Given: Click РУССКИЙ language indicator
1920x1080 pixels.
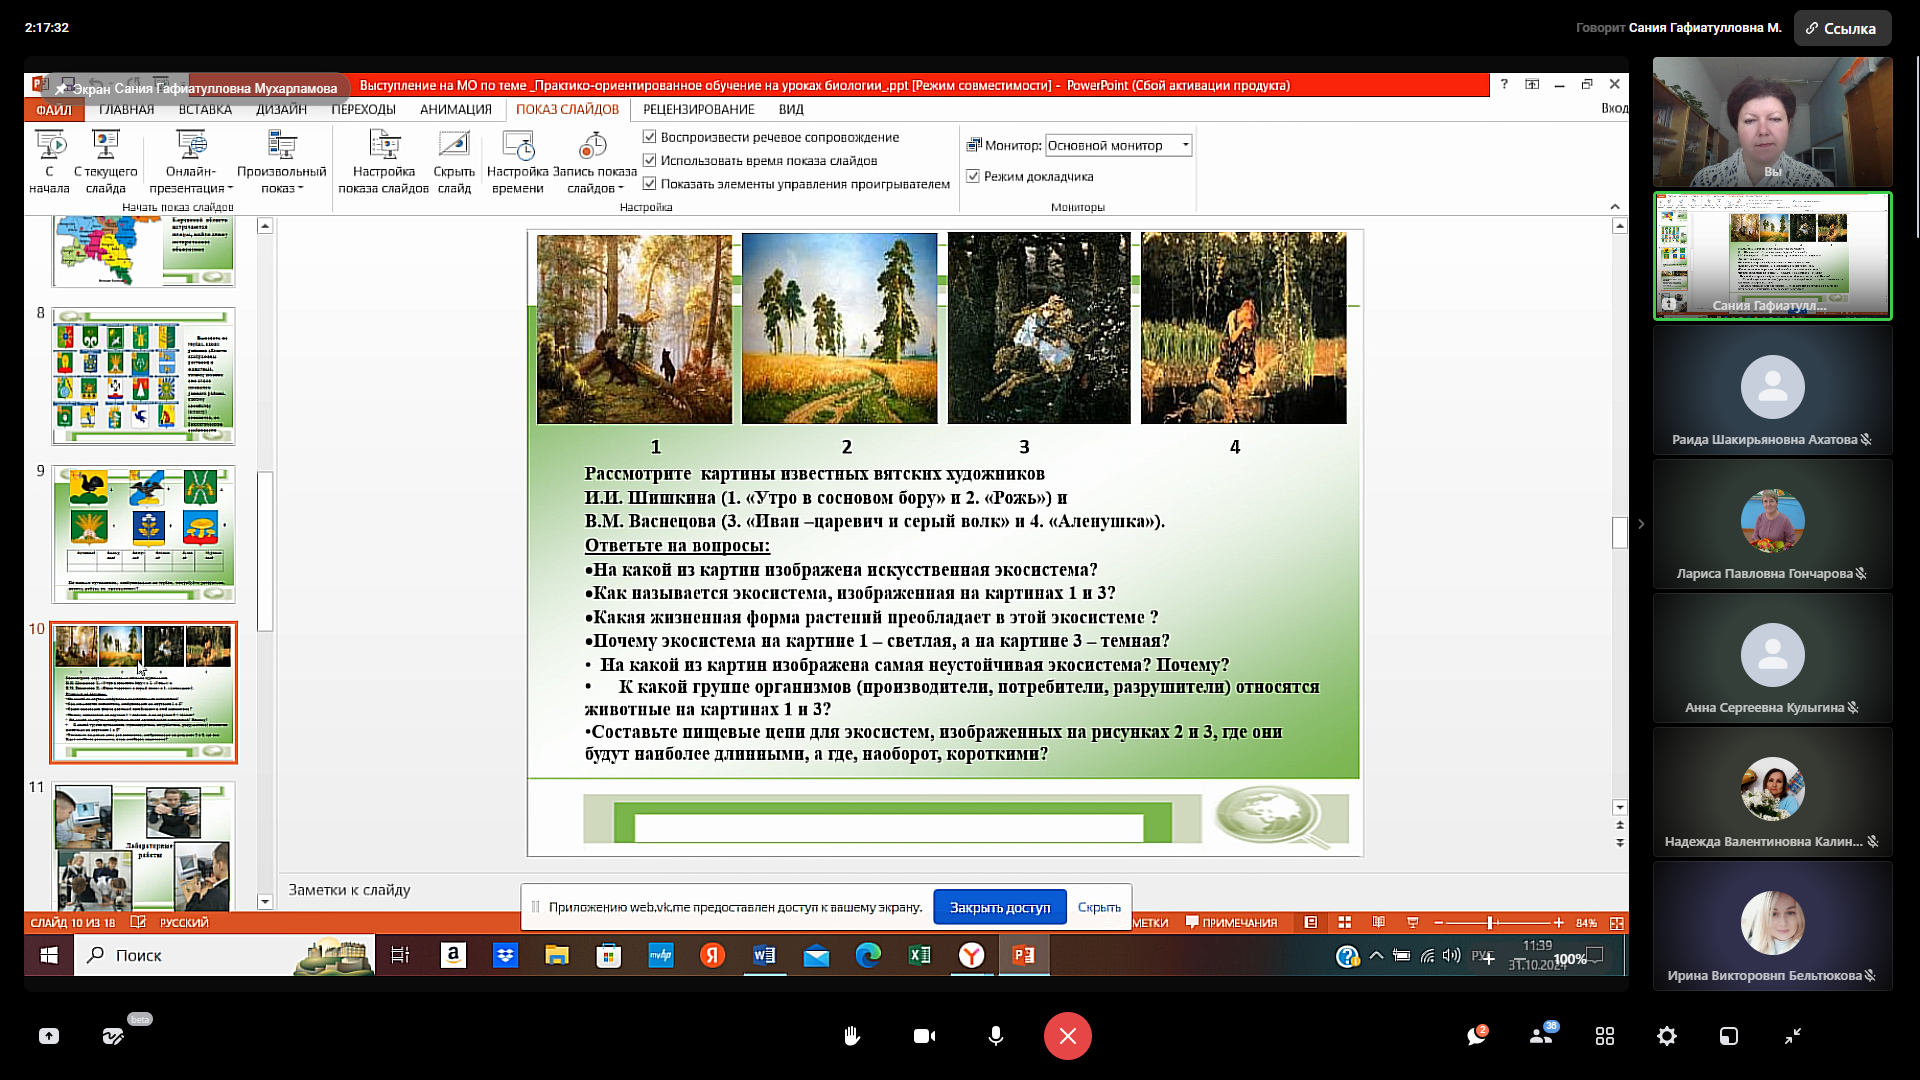Looking at the screenshot, I should coord(184,923).
